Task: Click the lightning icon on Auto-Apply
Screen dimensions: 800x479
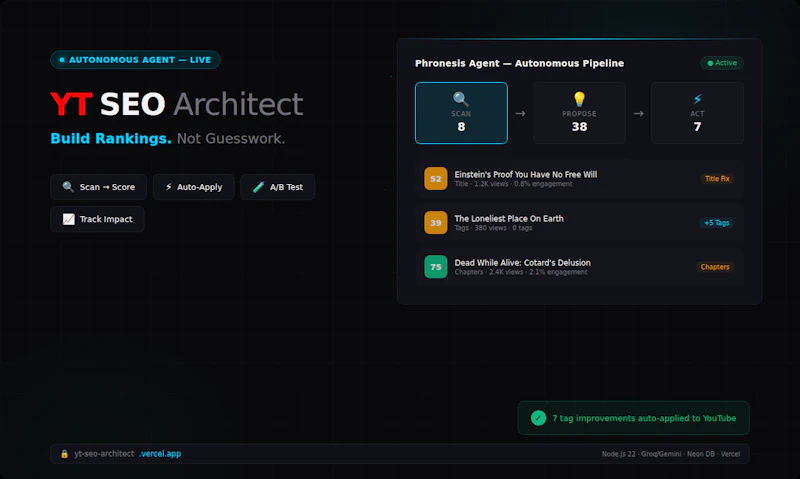Action: point(168,187)
